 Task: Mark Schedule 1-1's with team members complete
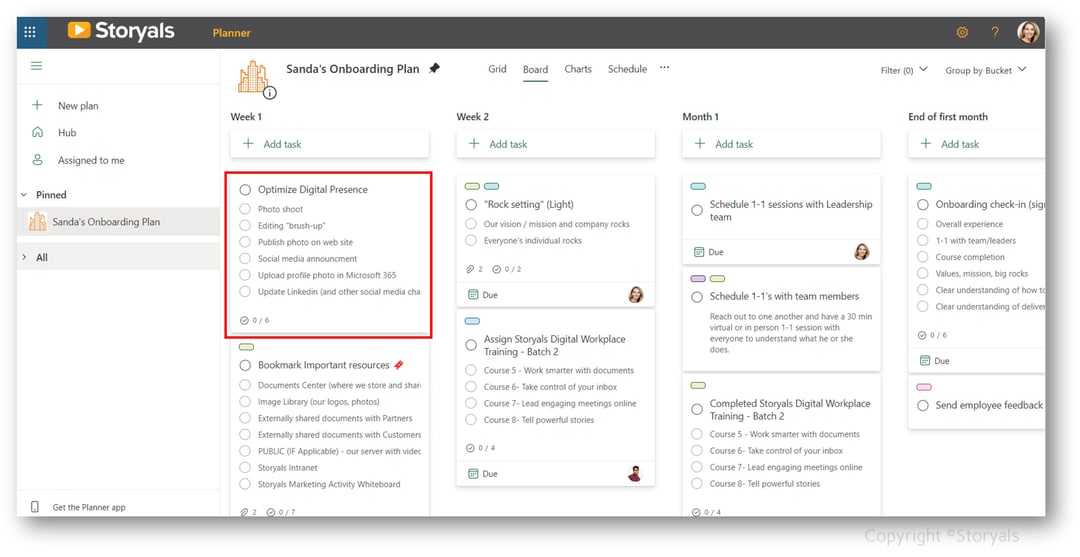coord(697,297)
